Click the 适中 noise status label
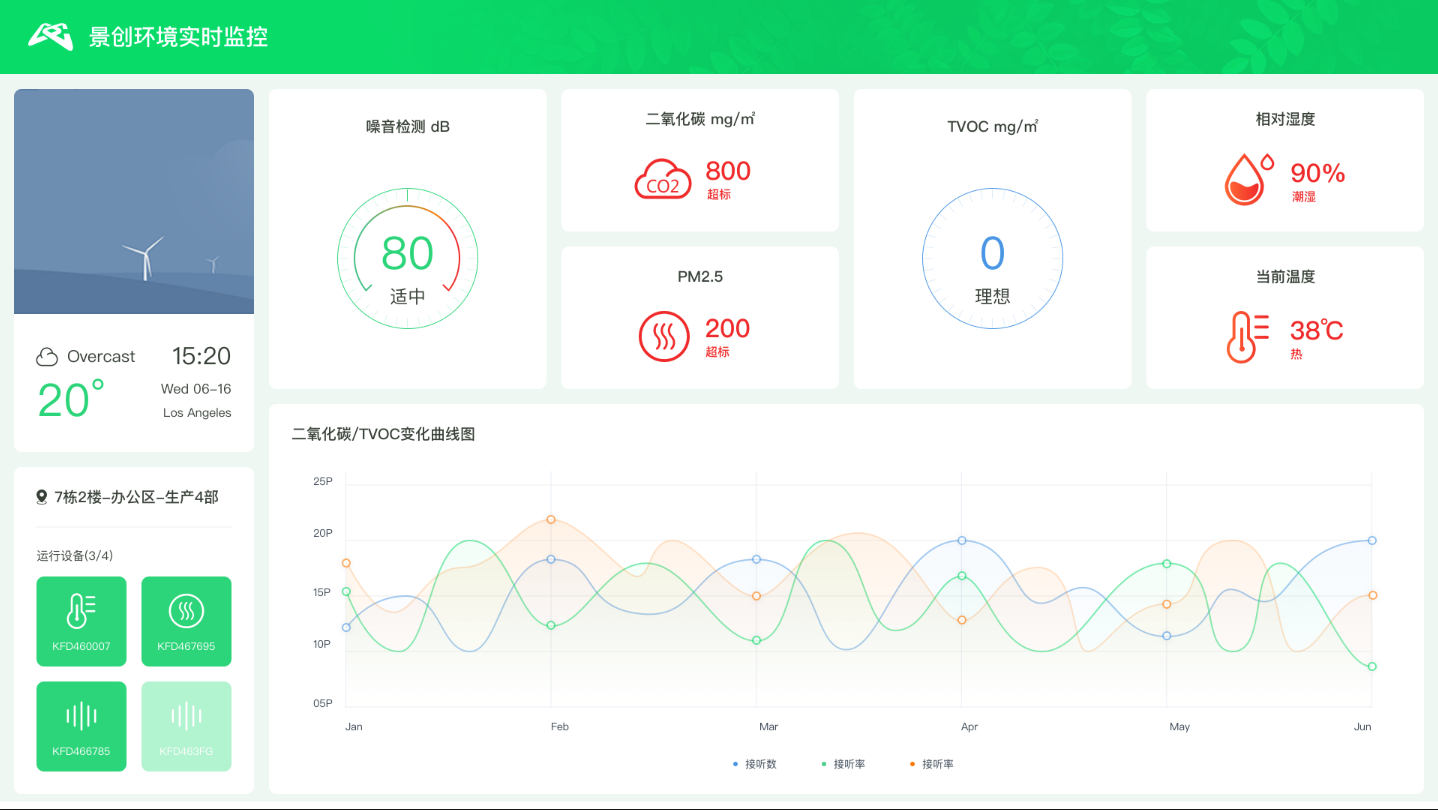Screen dimensions: 1438x810 408,297
